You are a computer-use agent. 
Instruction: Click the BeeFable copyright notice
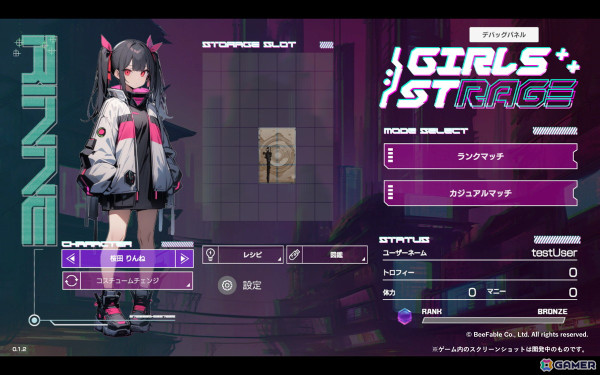[x=527, y=334]
